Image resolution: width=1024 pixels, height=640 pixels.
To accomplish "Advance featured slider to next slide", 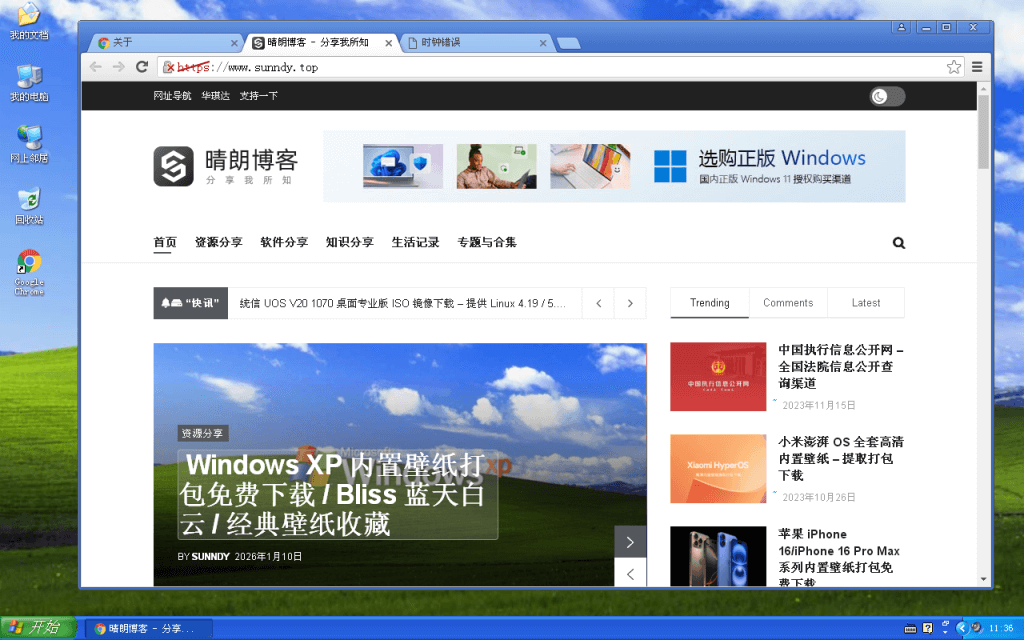I will pyautogui.click(x=630, y=542).
